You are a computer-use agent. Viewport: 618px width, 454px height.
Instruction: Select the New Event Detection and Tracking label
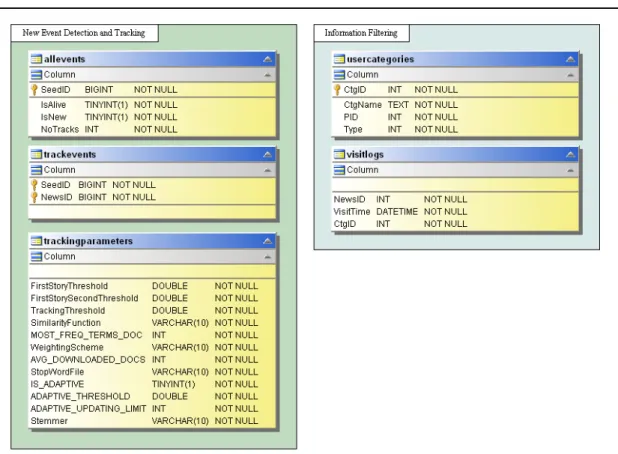[x=84, y=33]
